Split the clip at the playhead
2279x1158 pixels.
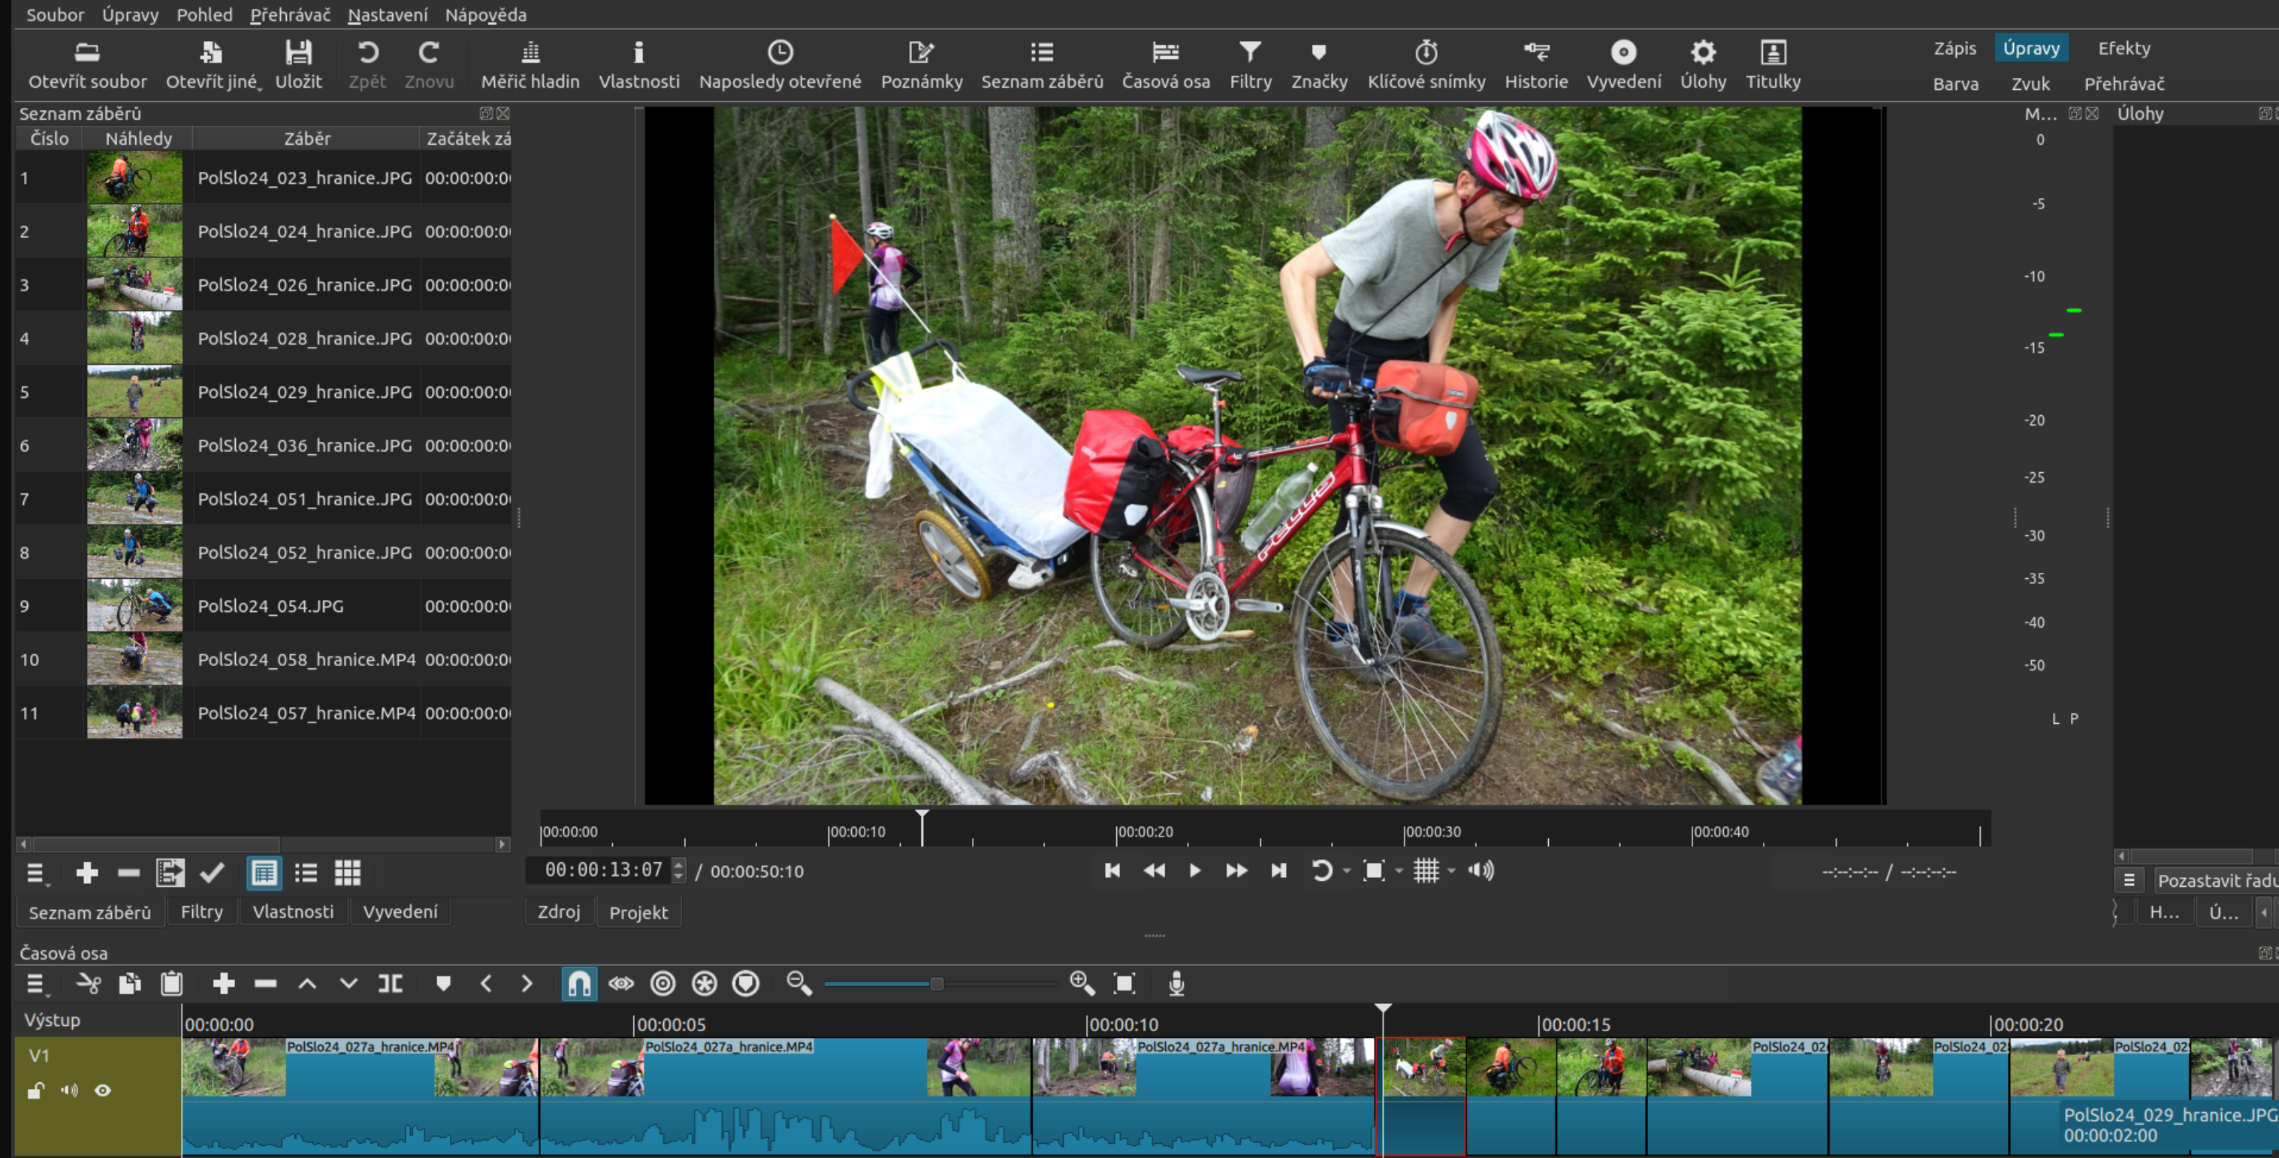390,983
